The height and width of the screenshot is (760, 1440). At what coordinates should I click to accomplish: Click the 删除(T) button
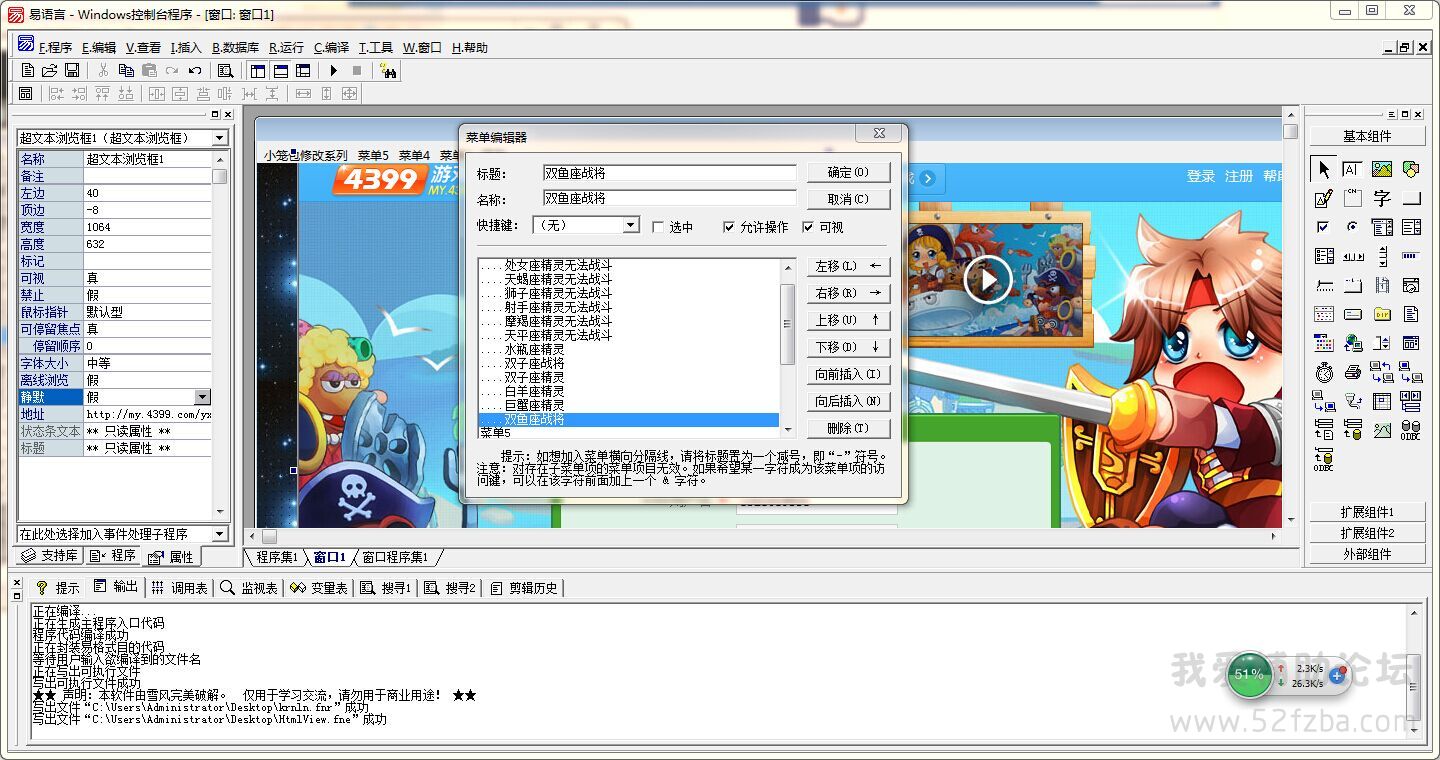click(x=848, y=428)
